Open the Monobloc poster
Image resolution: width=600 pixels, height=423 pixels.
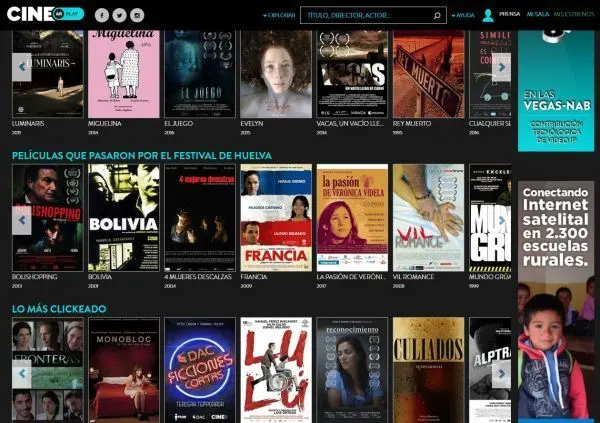(124, 370)
